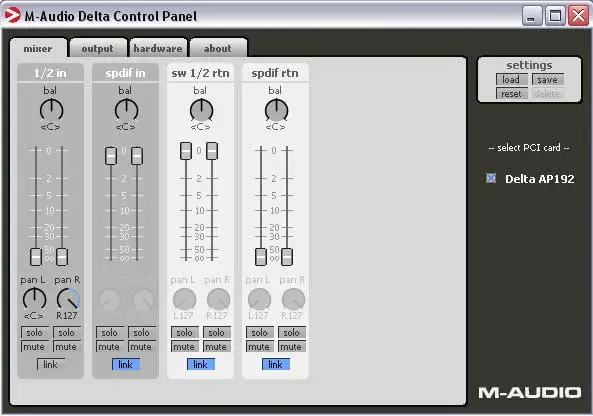
Task: Mute the right channel of sw 1/2 rtn
Action: click(217, 346)
